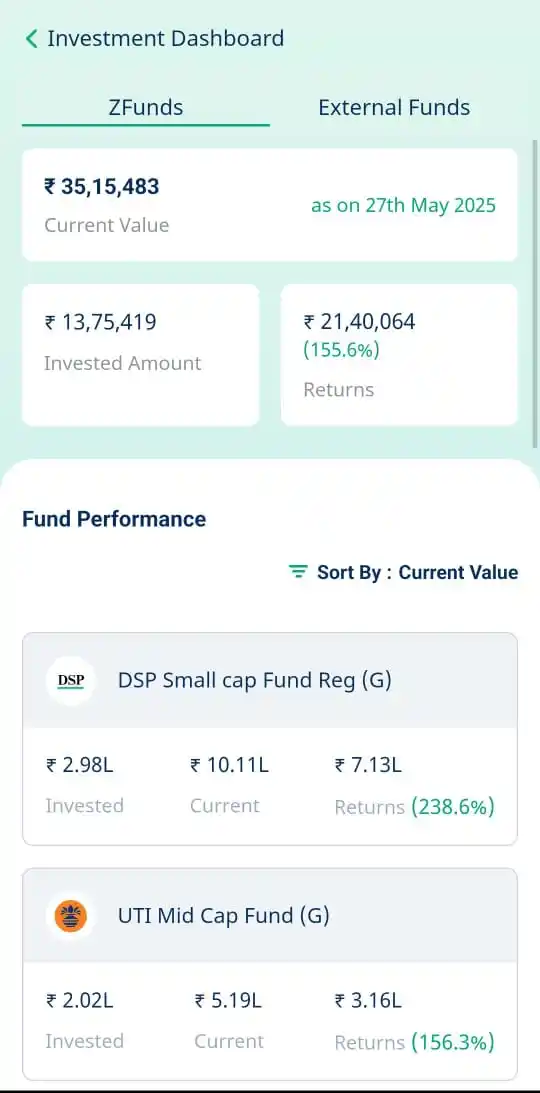
Task: Tap DSP fund returns 238.6% value
Action: pos(453,807)
